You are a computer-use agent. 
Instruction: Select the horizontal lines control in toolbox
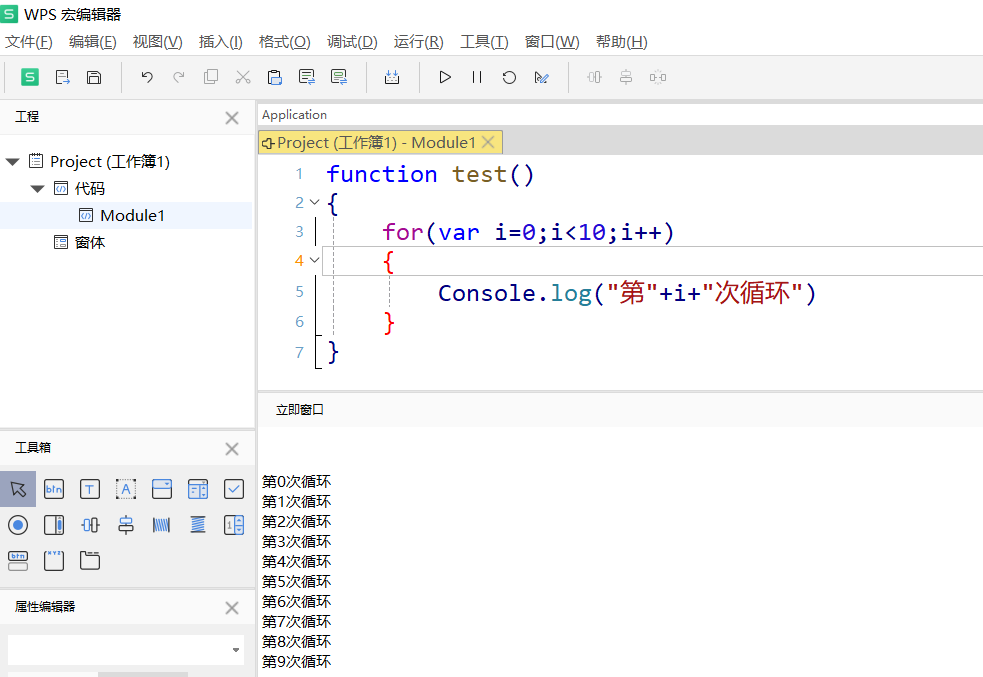click(x=197, y=525)
